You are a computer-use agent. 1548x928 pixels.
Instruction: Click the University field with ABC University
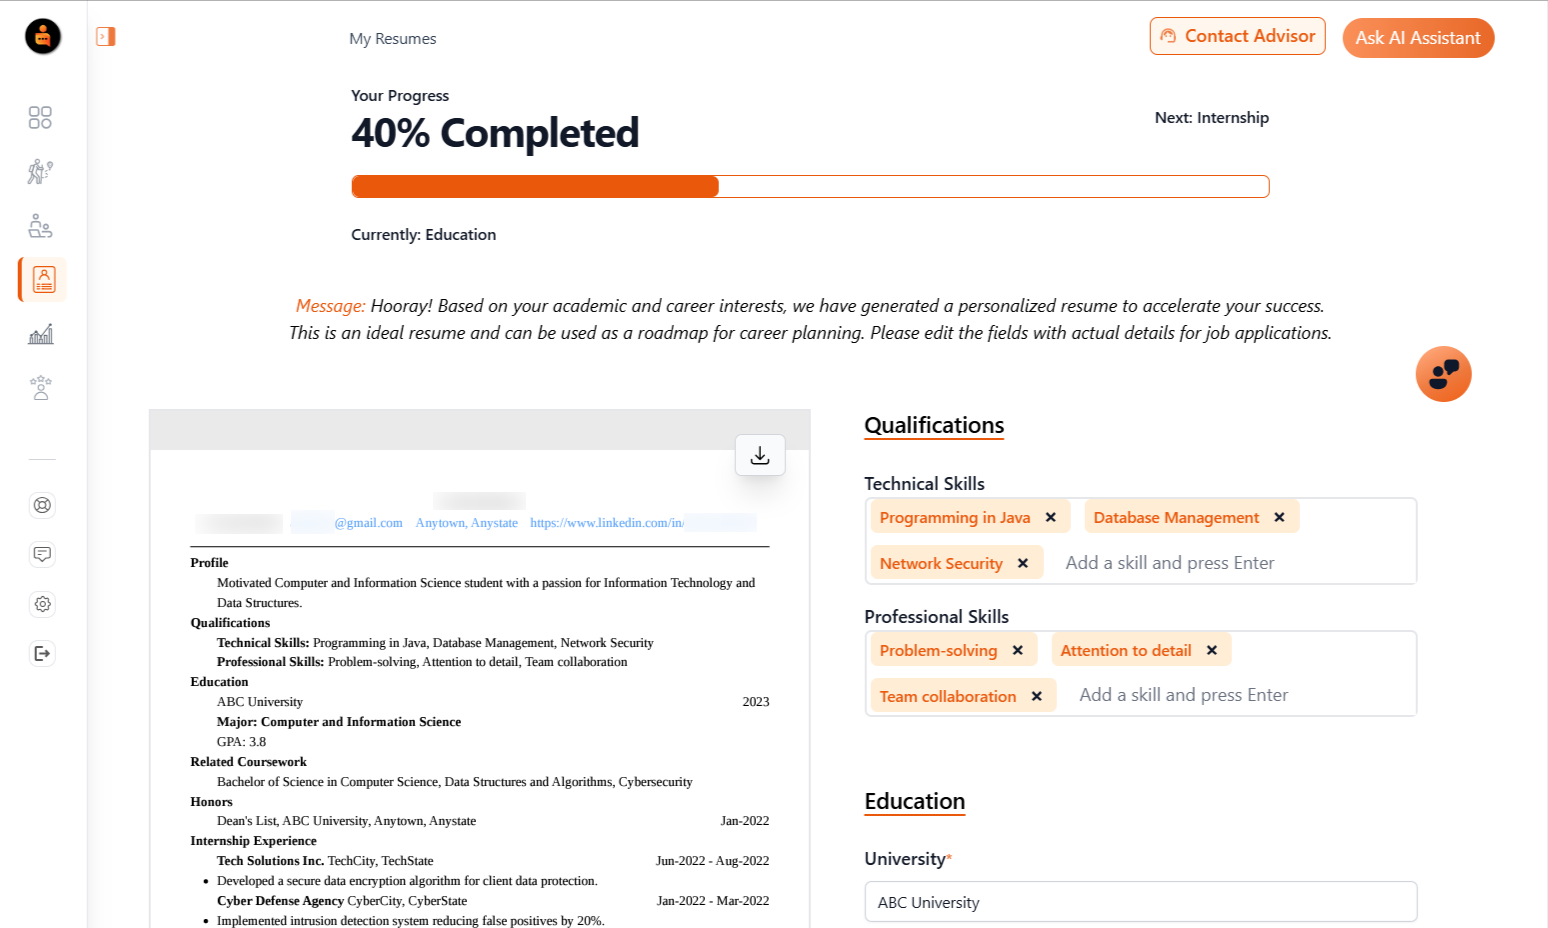click(x=1141, y=902)
